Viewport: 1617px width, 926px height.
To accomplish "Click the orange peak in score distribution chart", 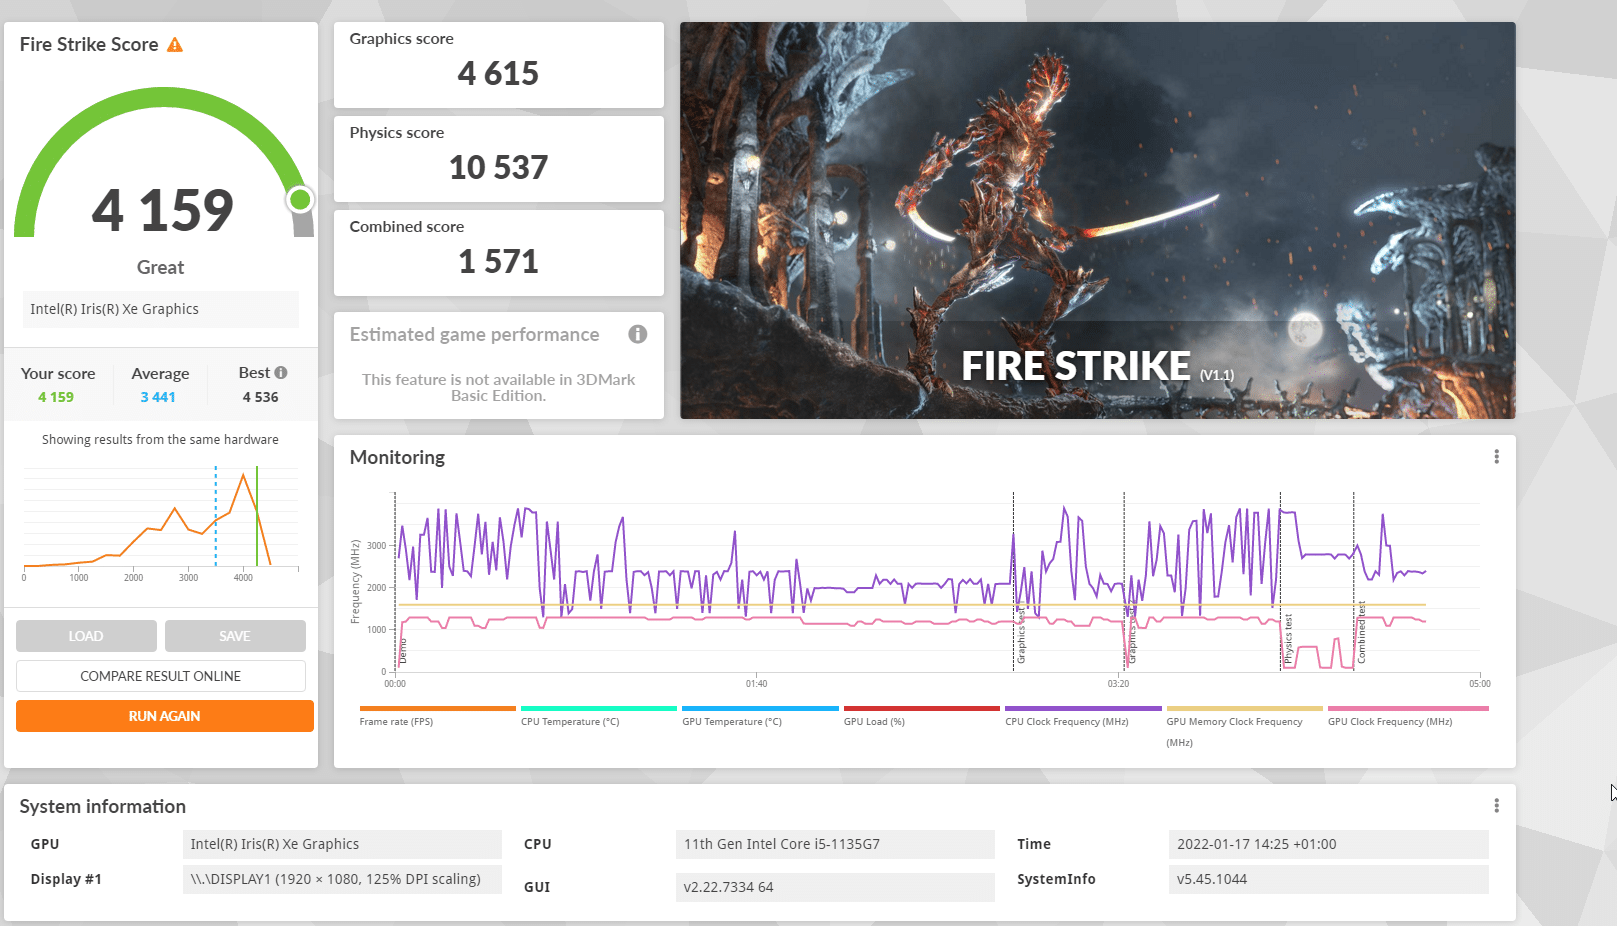I will coord(243,475).
